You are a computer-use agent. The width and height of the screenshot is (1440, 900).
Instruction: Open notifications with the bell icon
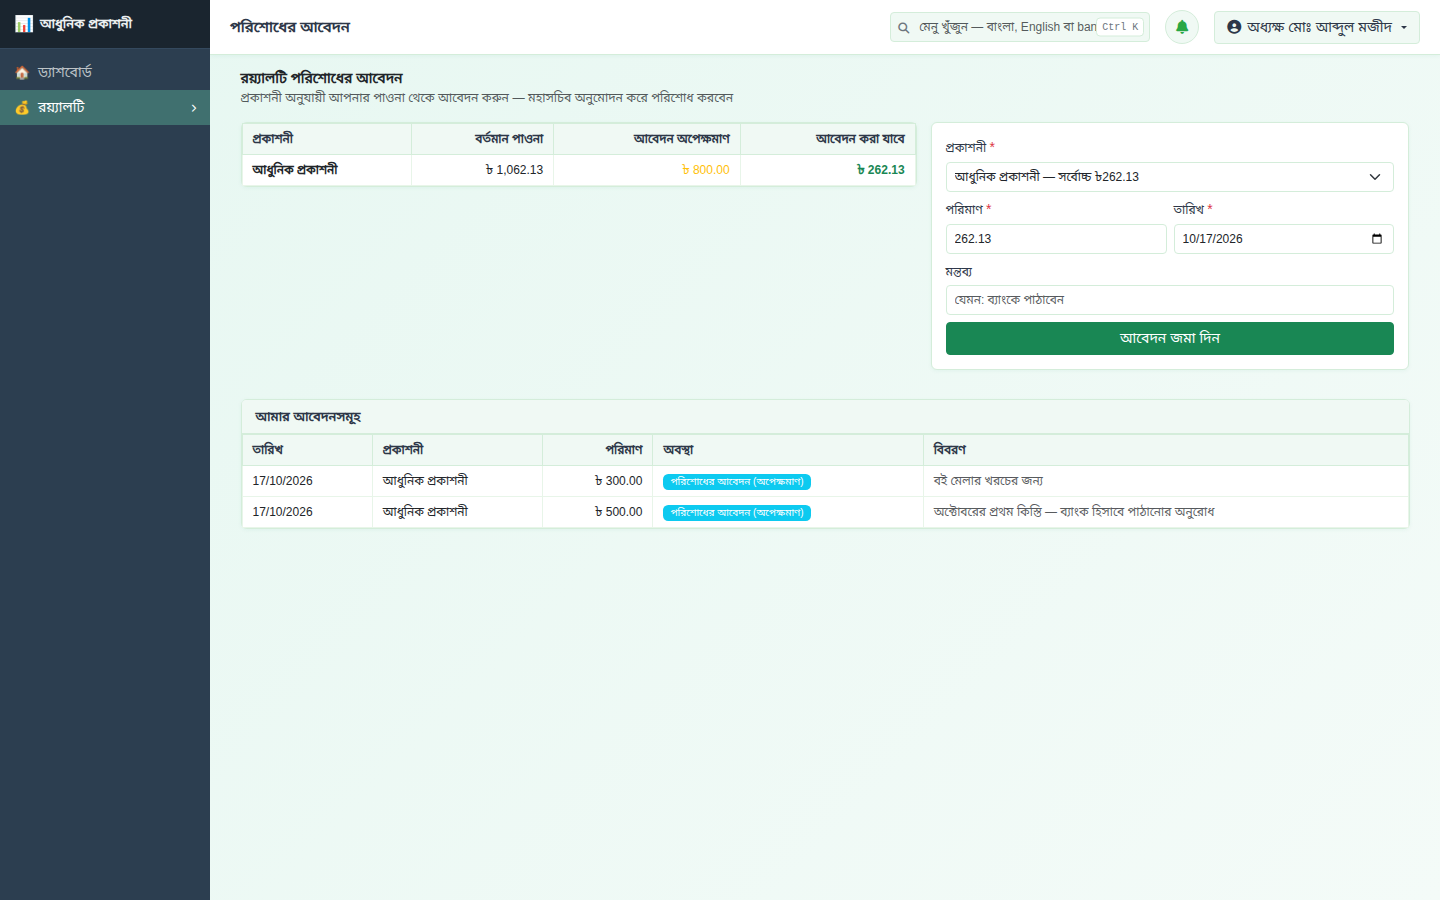(1182, 27)
